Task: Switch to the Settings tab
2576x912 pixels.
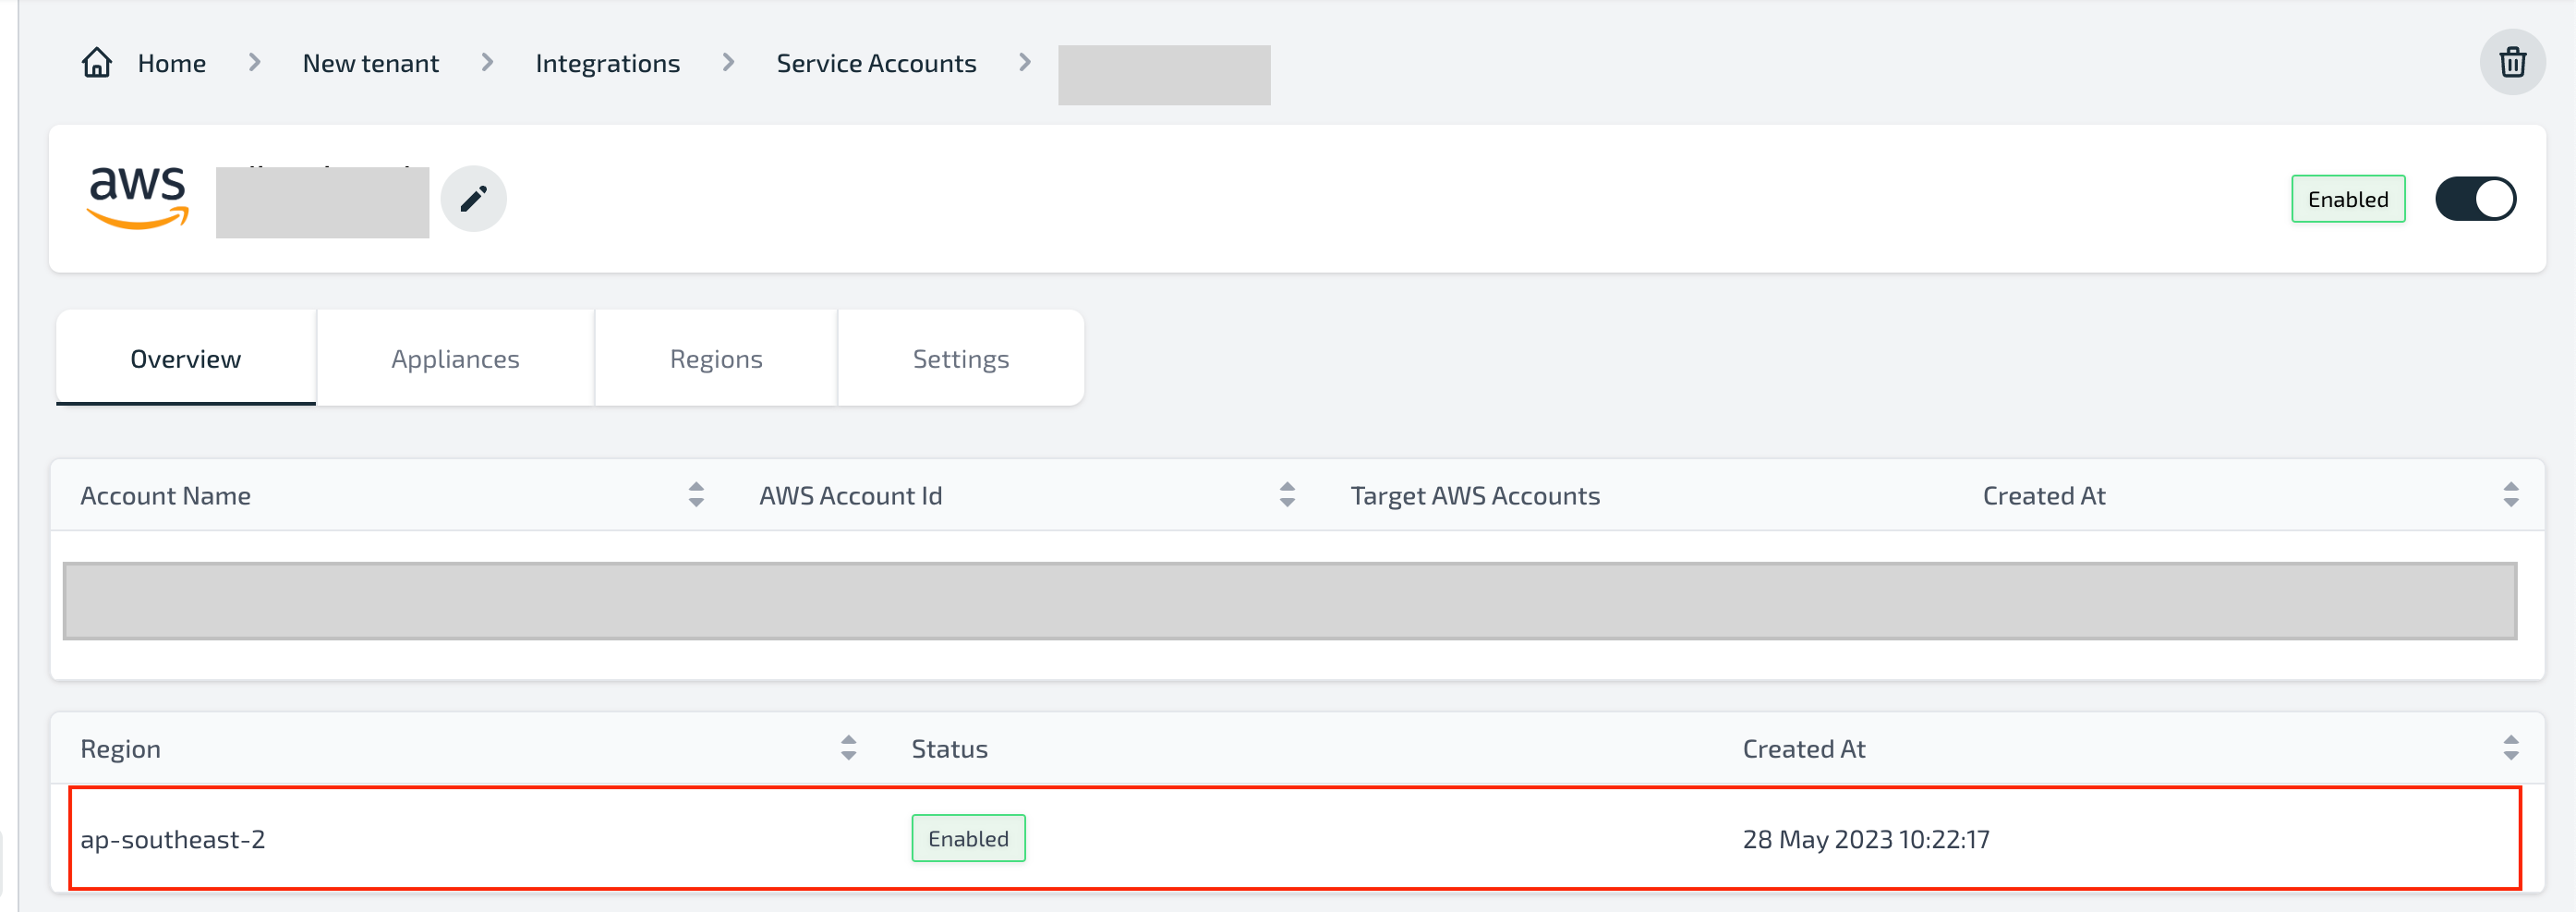Action: [x=961, y=358]
